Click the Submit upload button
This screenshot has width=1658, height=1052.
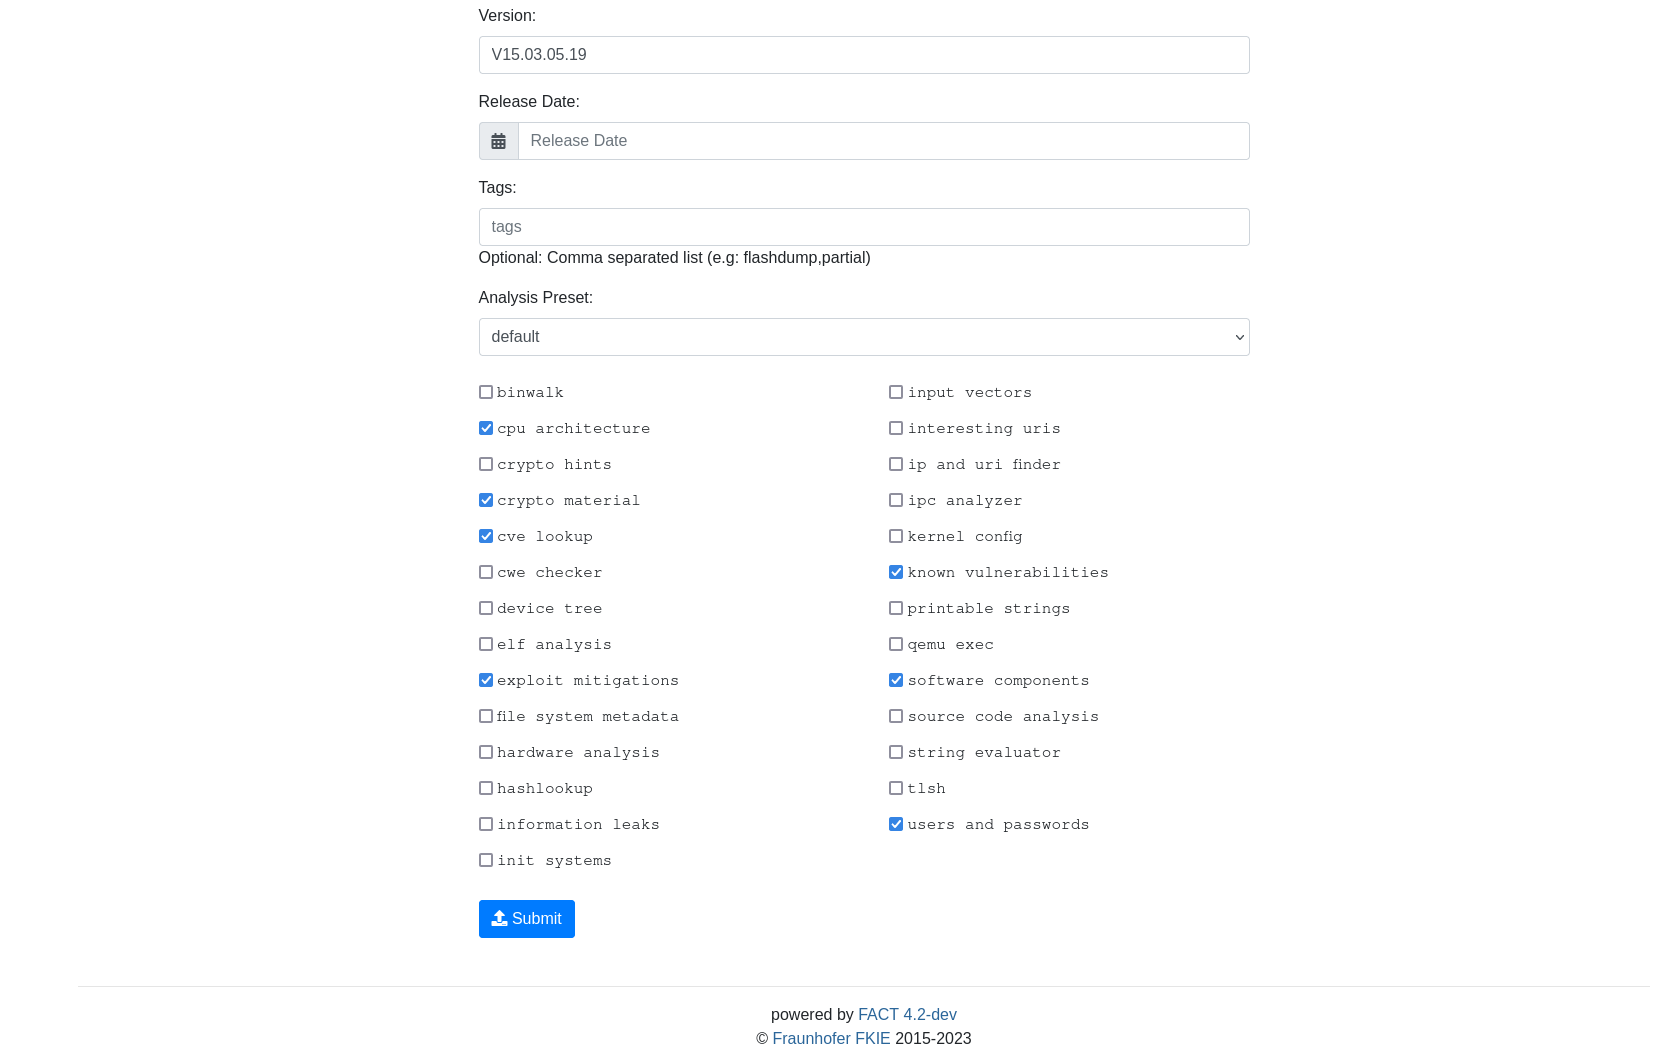tap(526, 919)
